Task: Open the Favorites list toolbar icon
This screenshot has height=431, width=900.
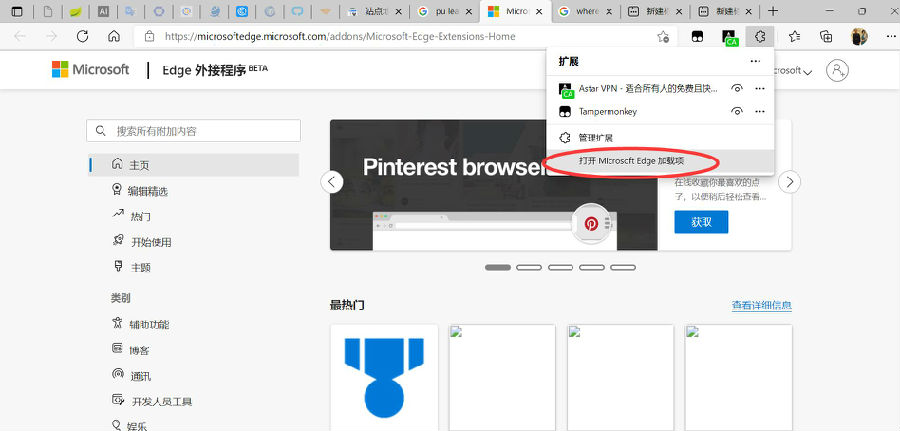Action: (x=794, y=37)
